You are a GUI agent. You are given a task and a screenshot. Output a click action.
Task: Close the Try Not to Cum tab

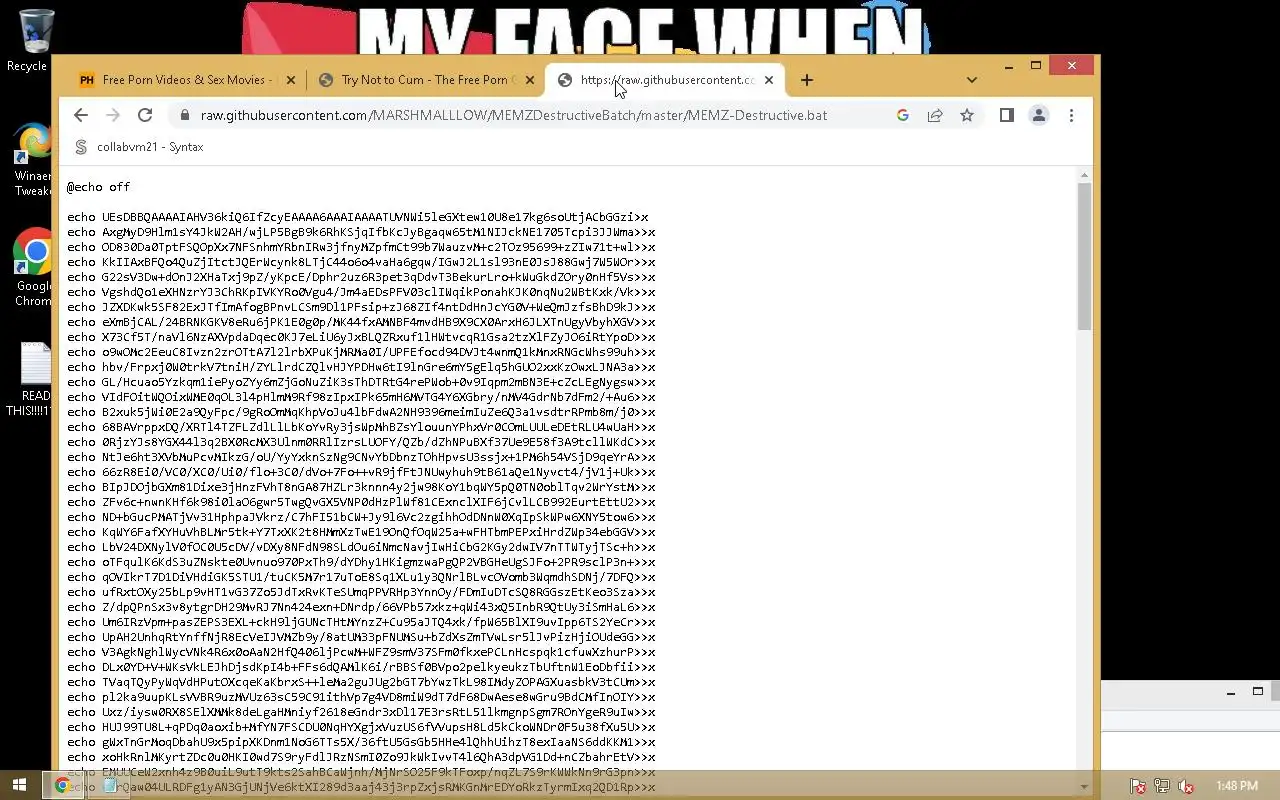tap(530, 80)
